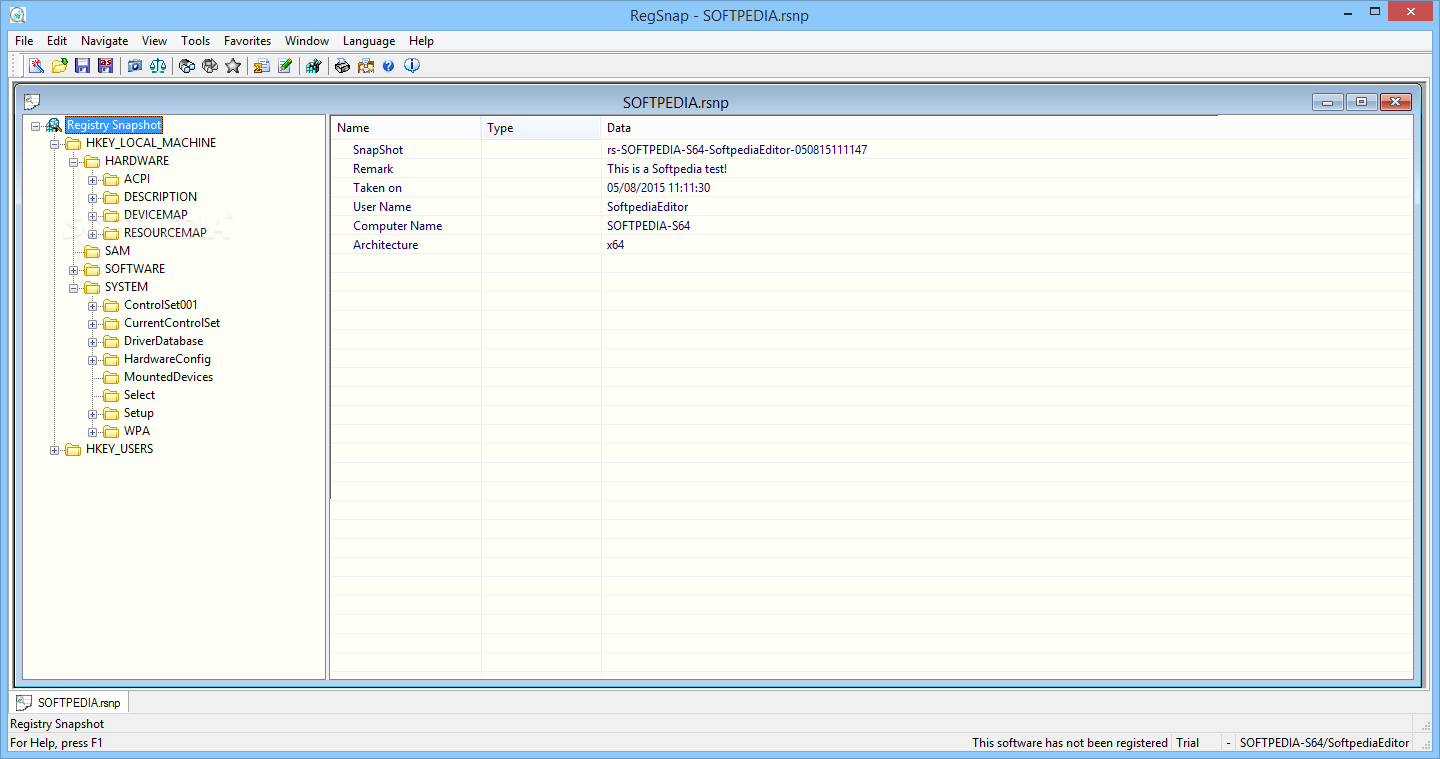
Task: Click the Find binoculars toolbar icon
Action: tap(187, 66)
